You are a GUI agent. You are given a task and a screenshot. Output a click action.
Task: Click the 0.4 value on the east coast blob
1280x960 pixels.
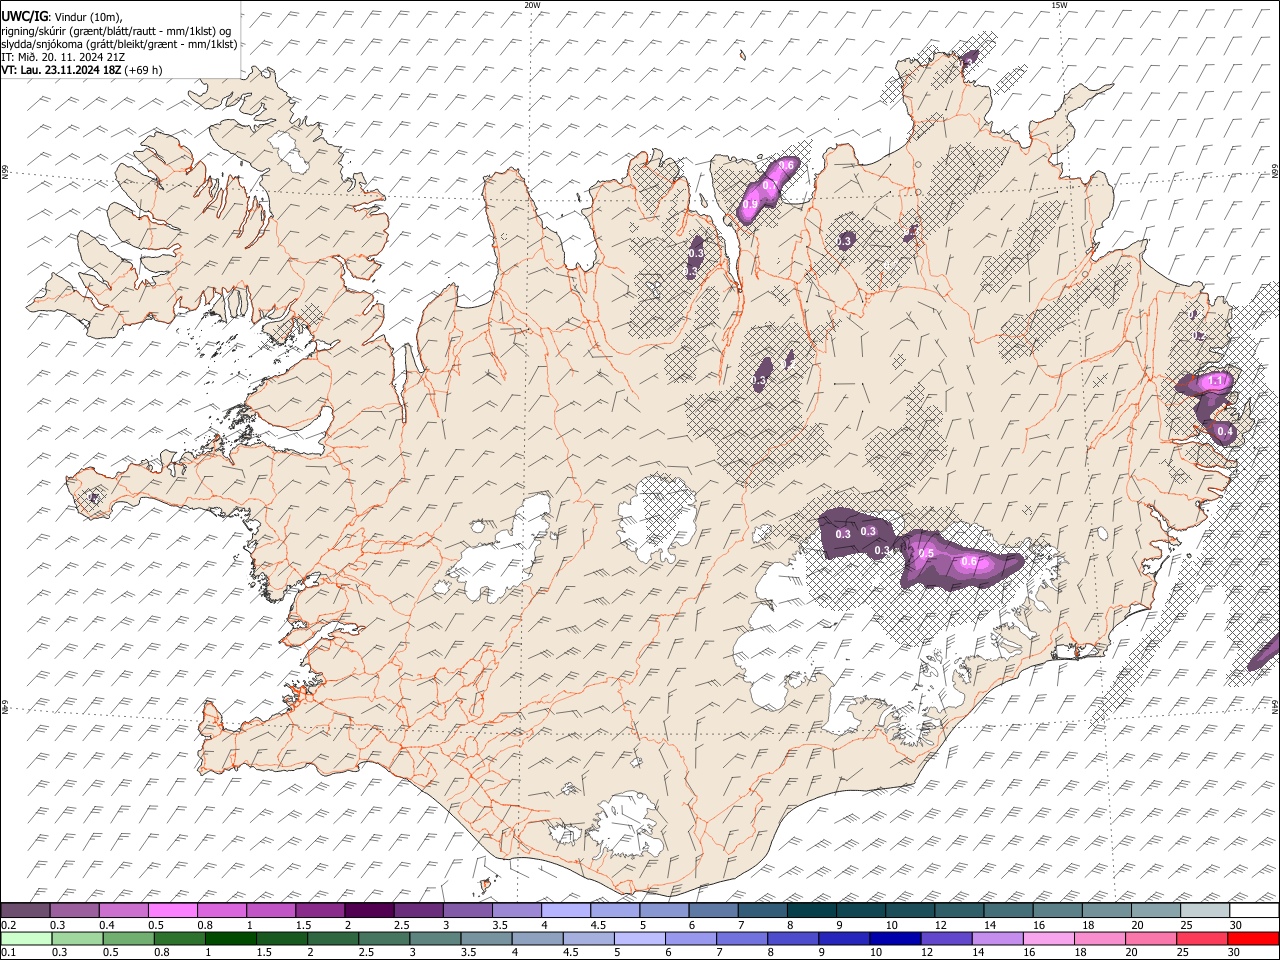(1224, 431)
